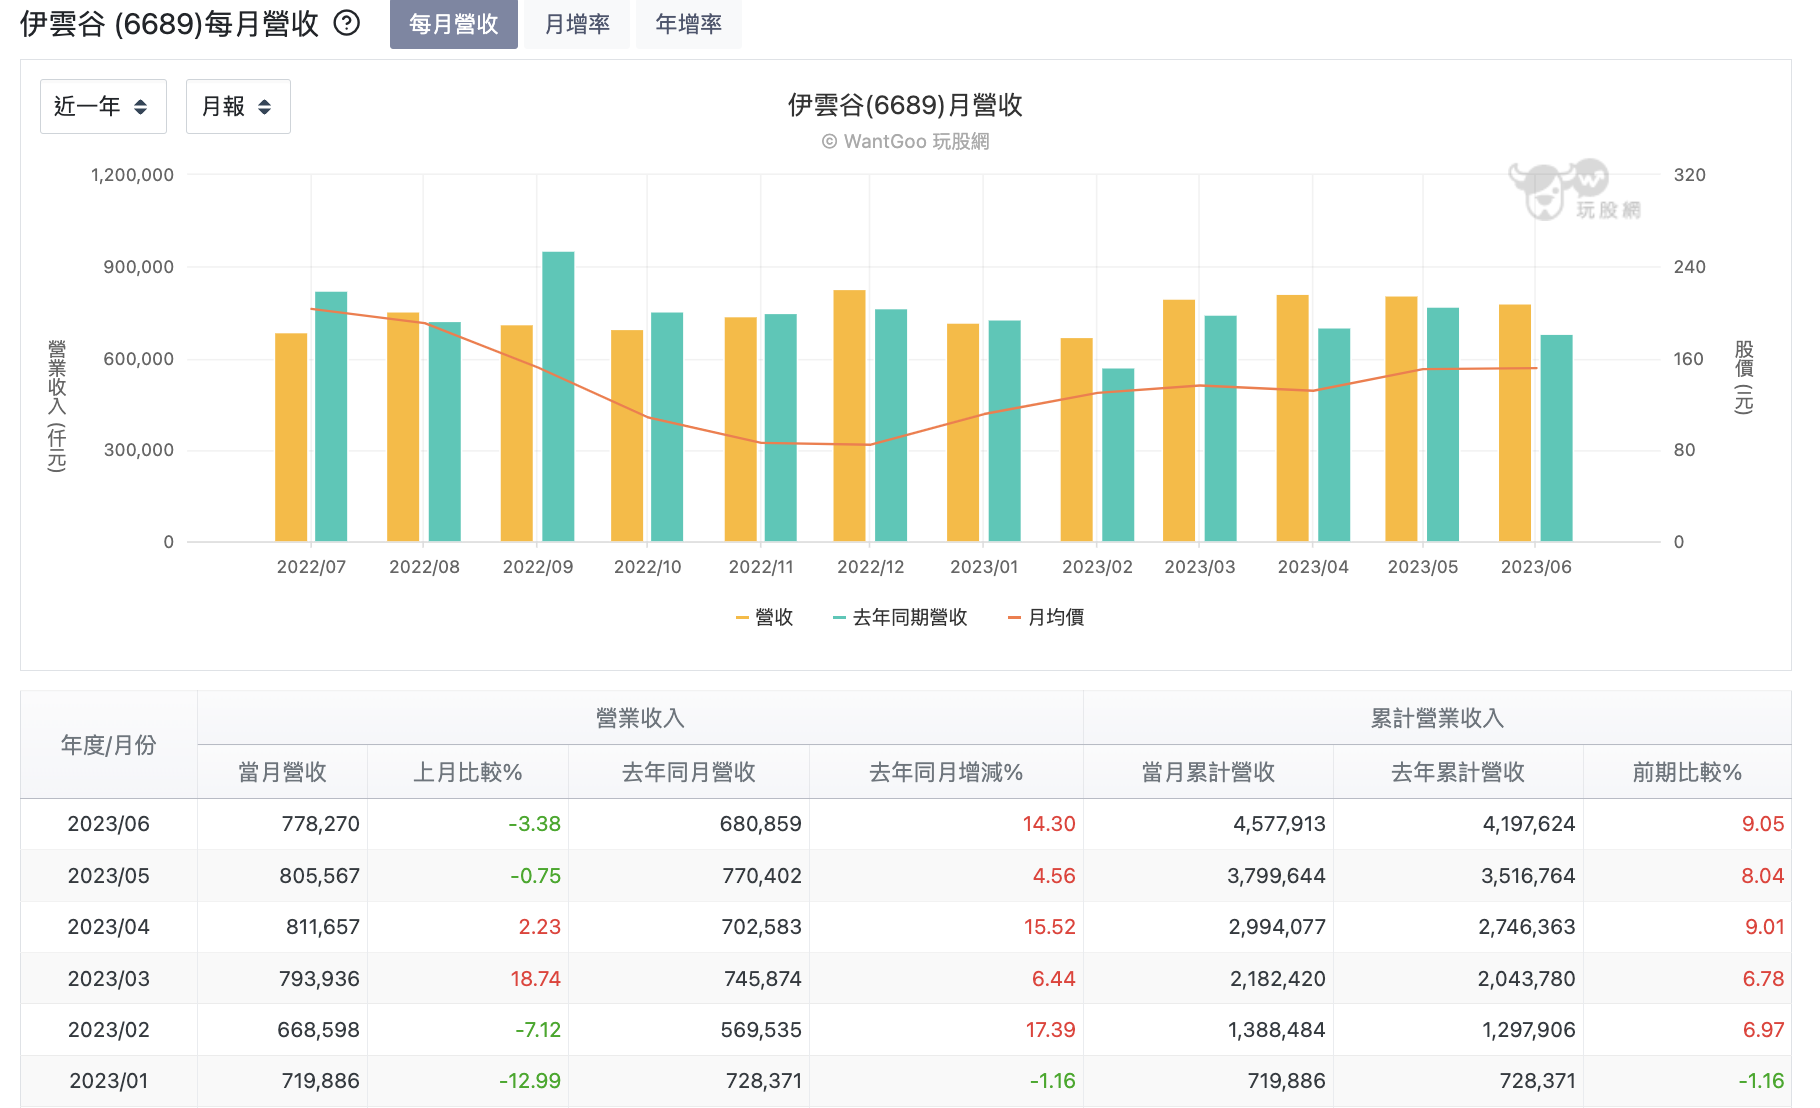Select the 2023/06 table row label
1820x1108 pixels.
108,824
